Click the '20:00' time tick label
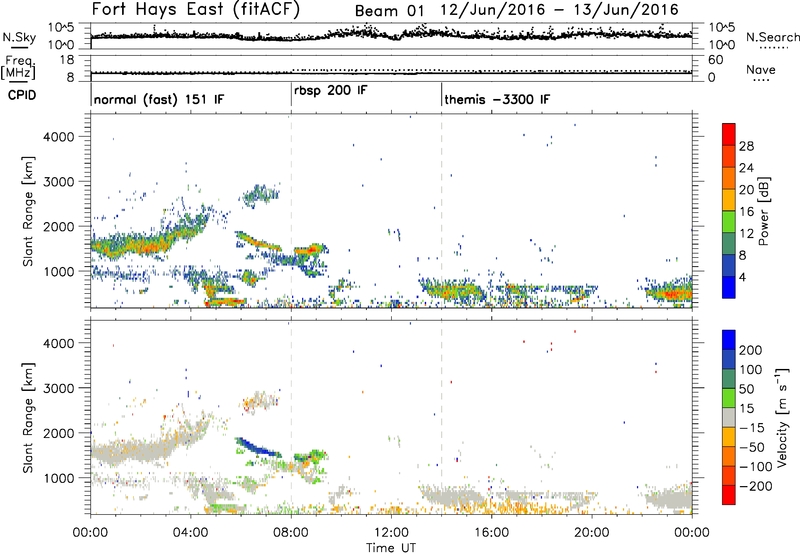 [592, 533]
